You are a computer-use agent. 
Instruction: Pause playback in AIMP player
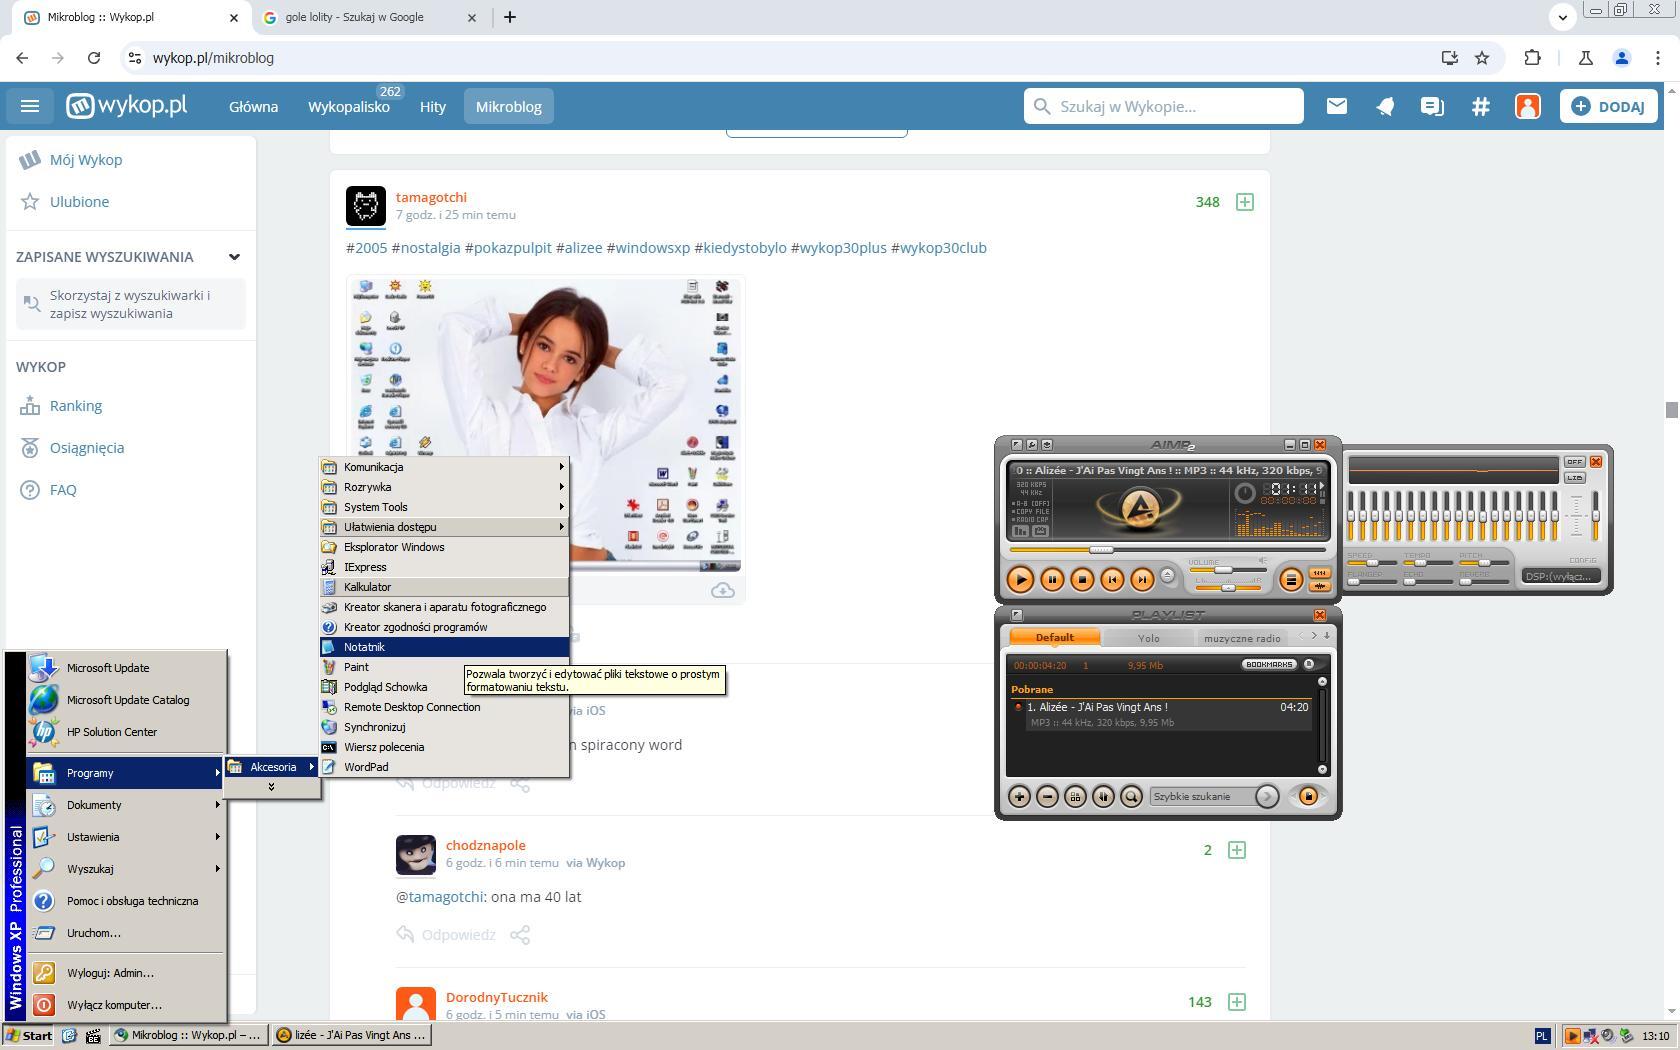pos(1051,579)
